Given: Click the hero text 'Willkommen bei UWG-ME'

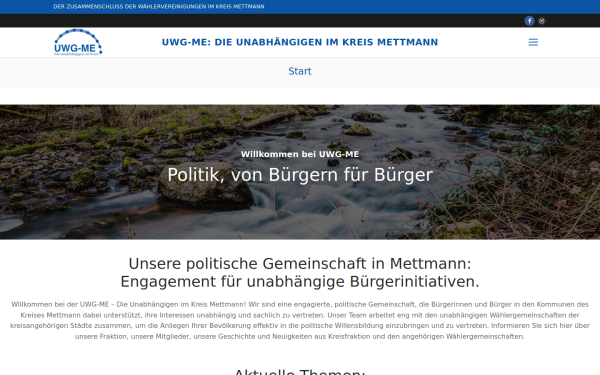Looking at the screenshot, I should click(x=300, y=154).
